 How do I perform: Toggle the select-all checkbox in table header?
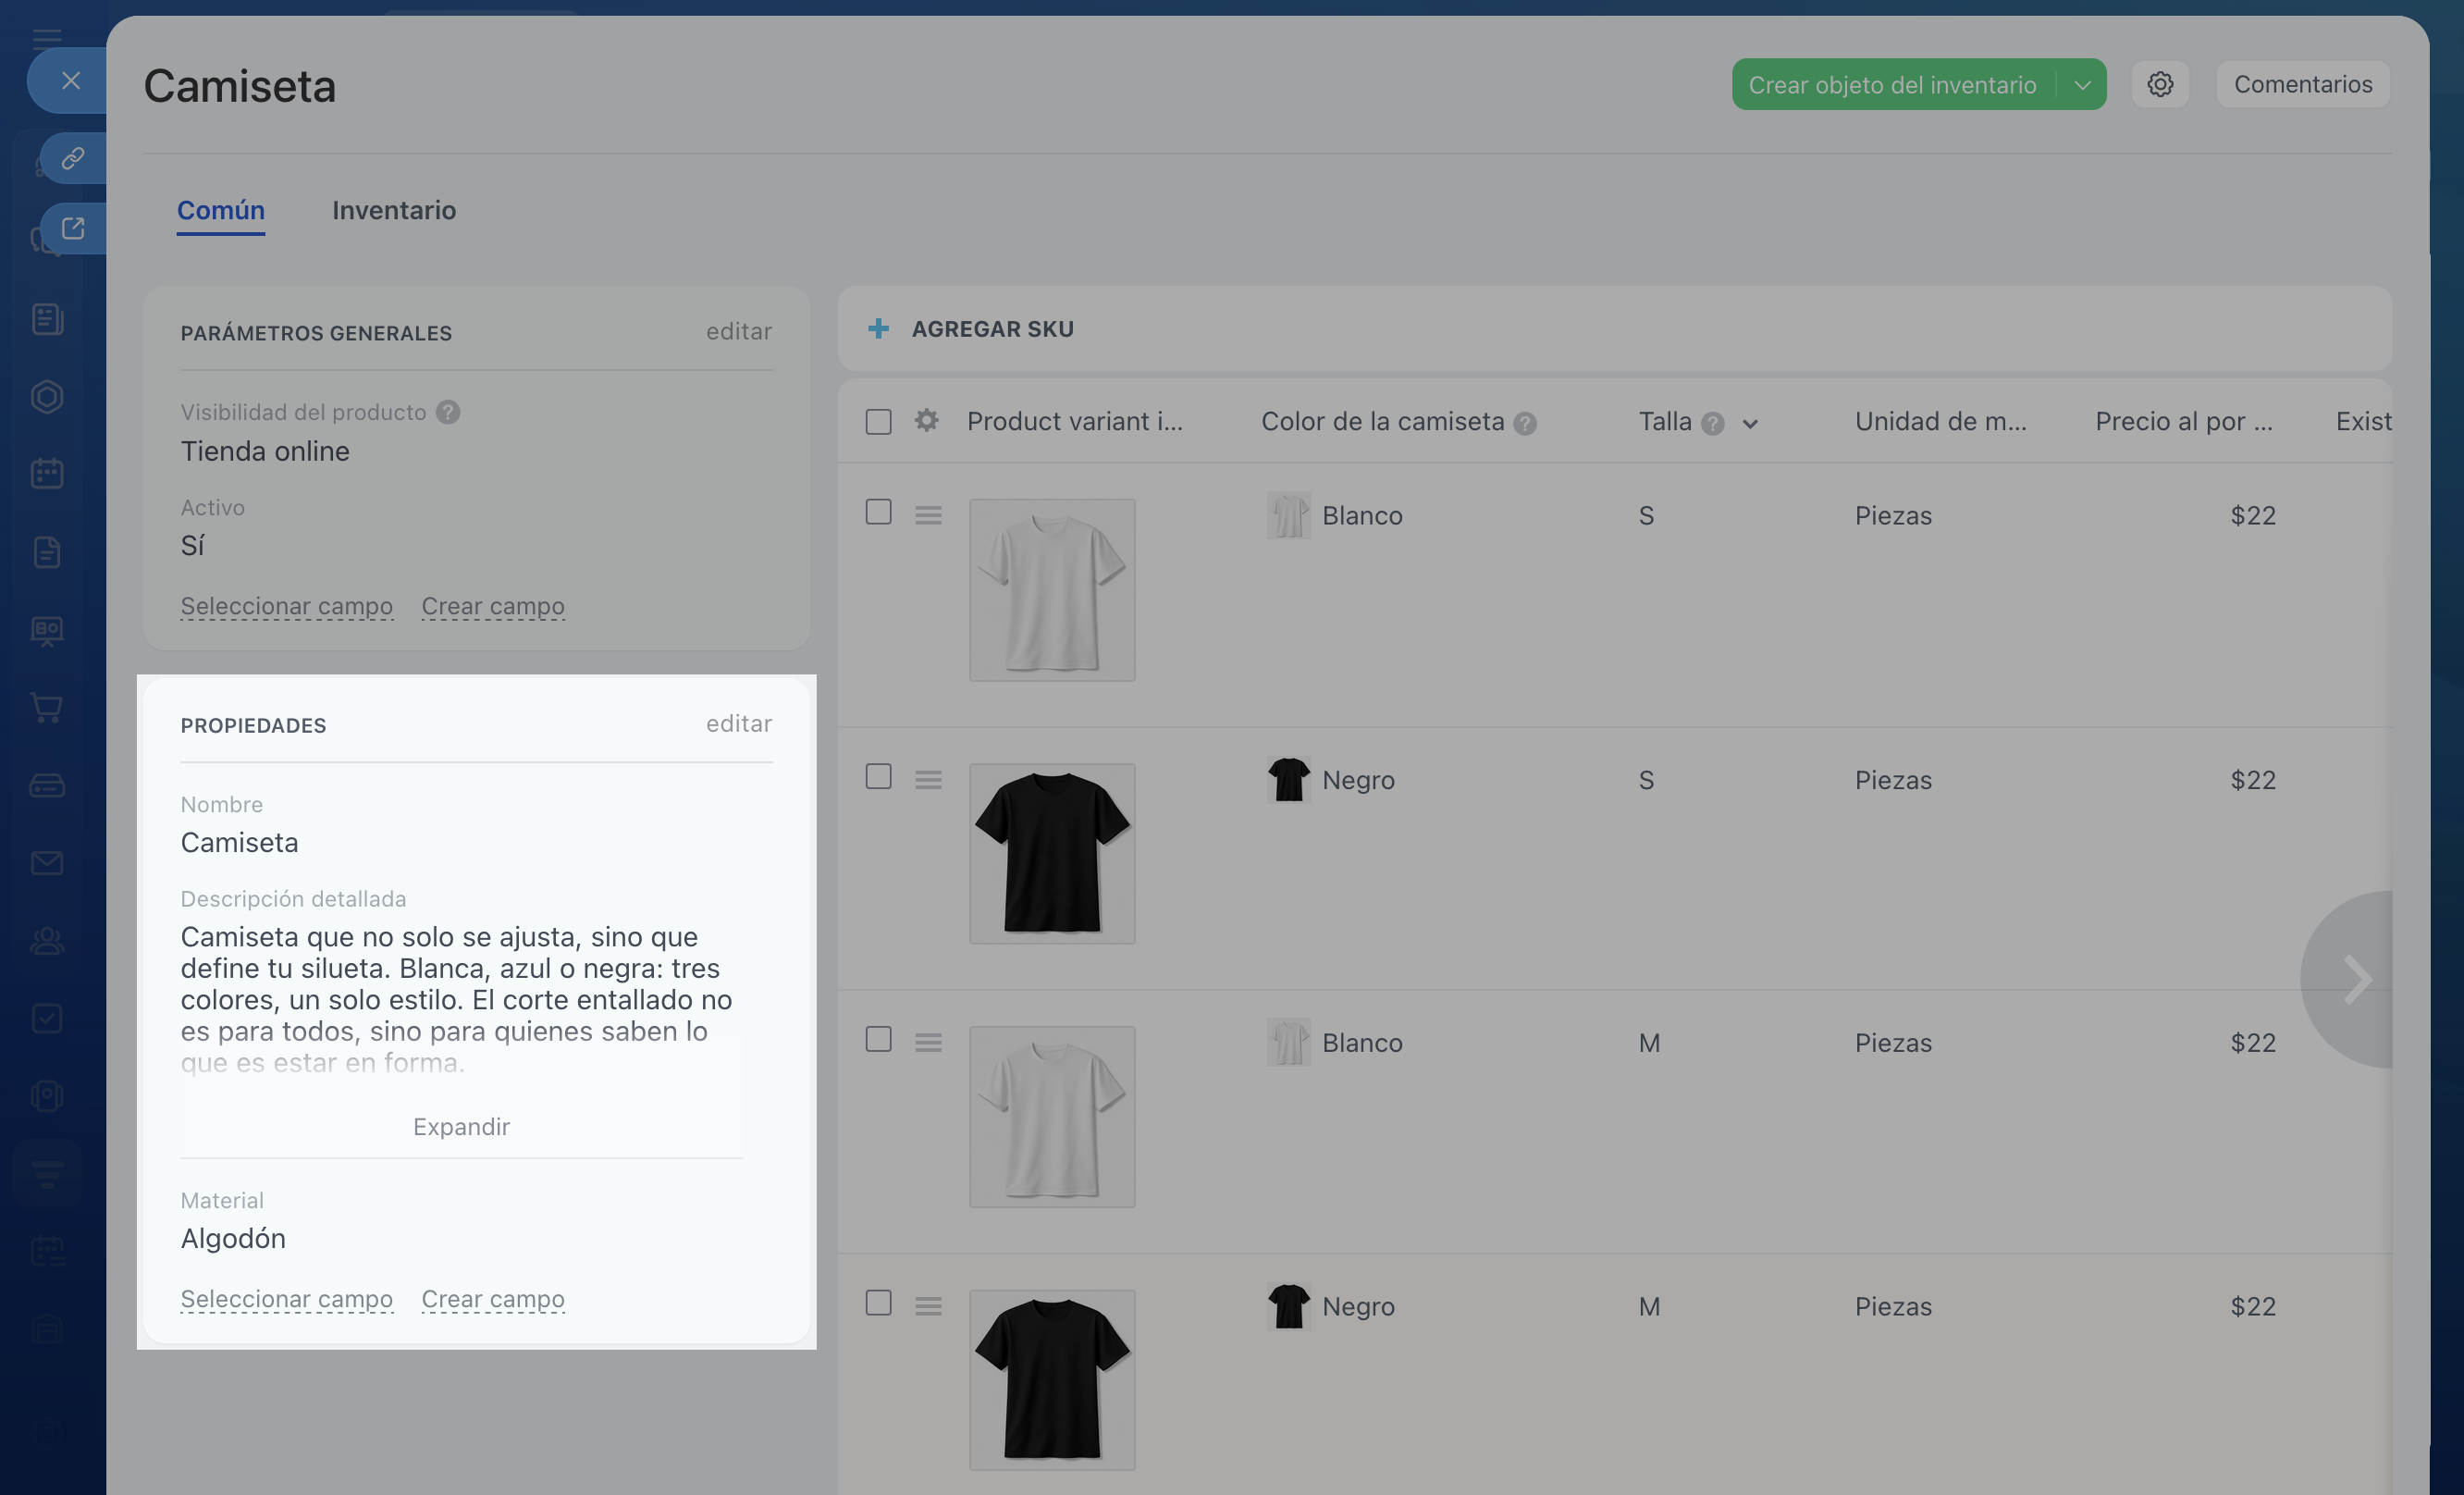(878, 421)
